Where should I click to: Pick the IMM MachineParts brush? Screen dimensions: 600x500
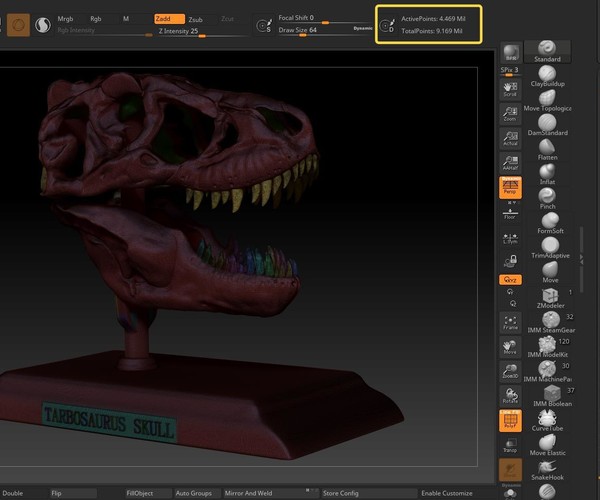tap(547, 371)
